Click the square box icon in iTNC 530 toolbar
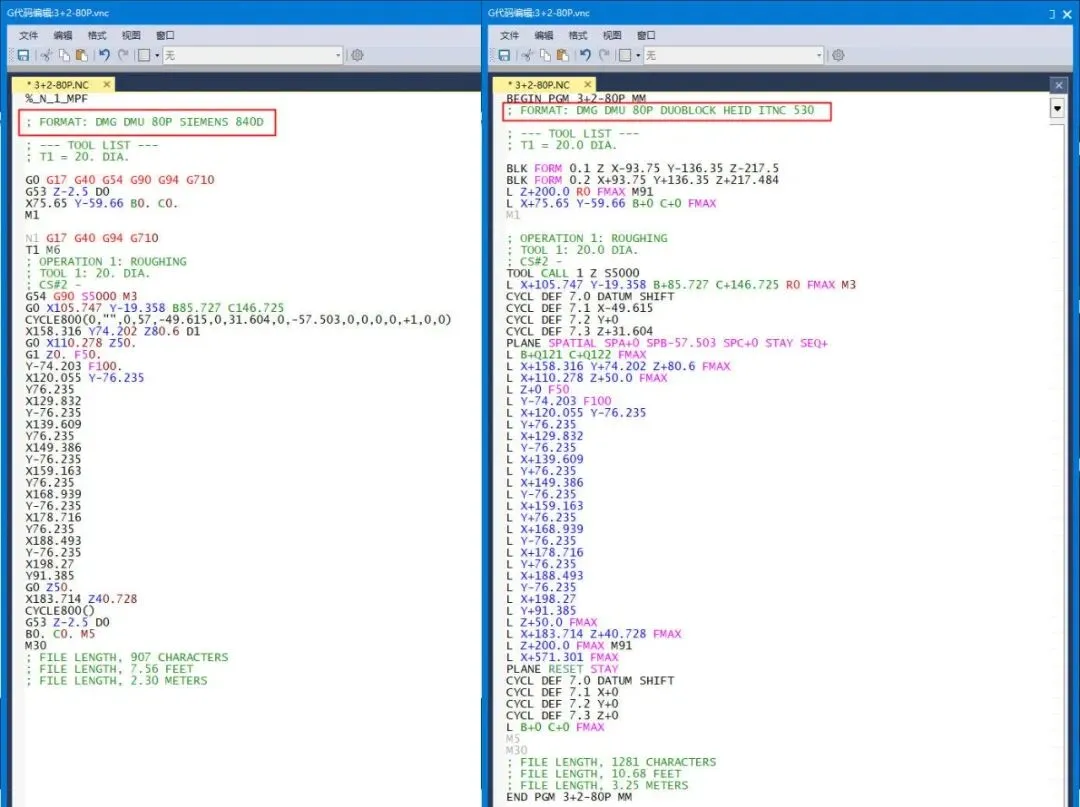The image size is (1080, 807). [x=625, y=55]
